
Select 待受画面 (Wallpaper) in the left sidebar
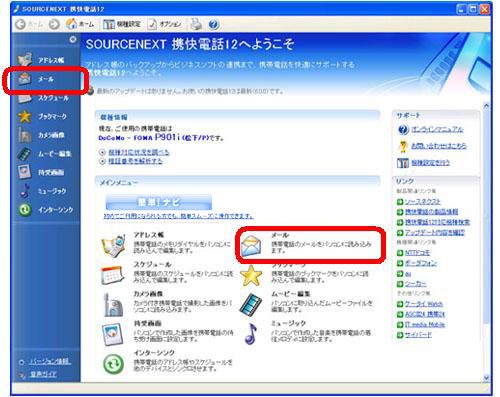click(x=41, y=172)
